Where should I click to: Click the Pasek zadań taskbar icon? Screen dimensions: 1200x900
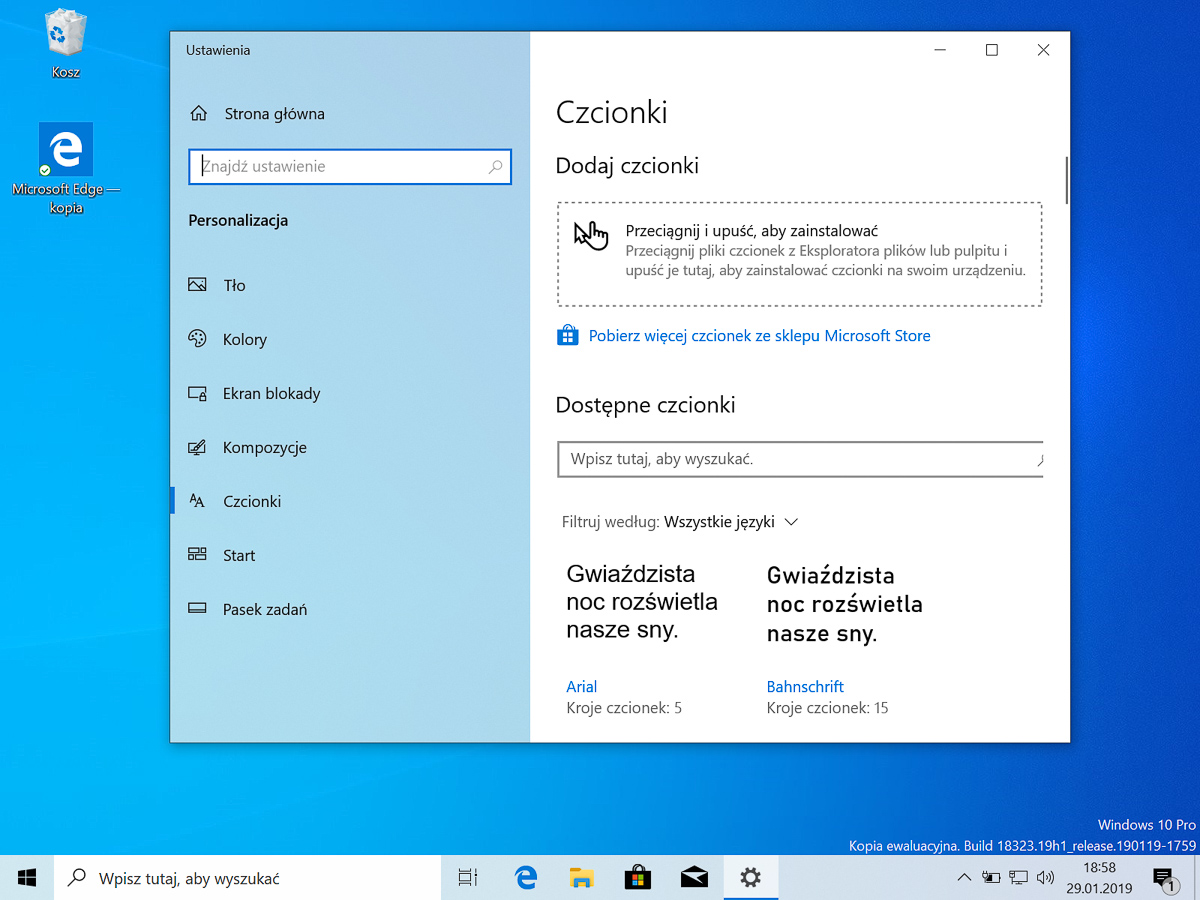click(x=197, y=609)
